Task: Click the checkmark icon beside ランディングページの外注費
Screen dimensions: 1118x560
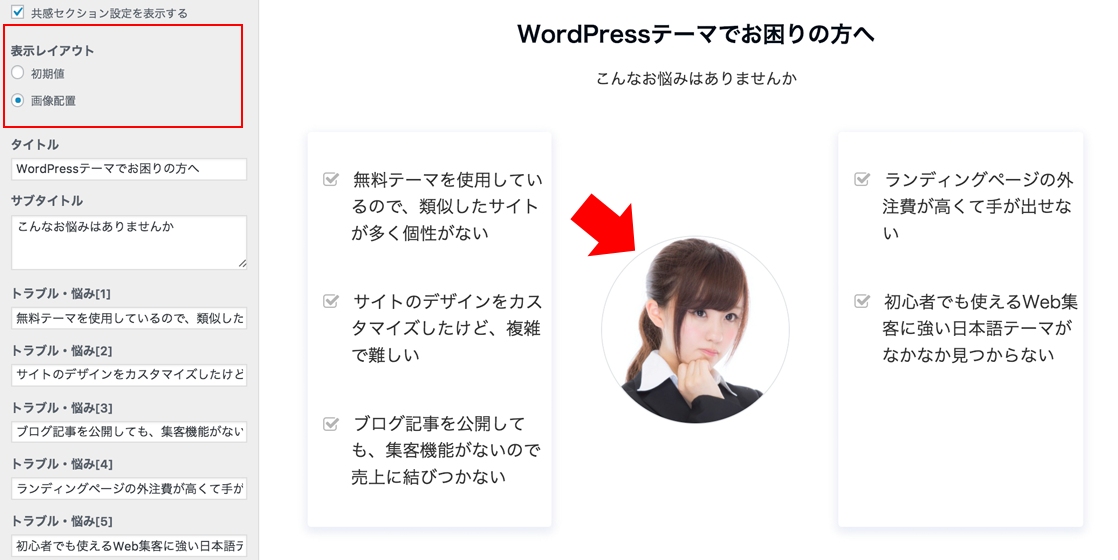Action: click(x=862, y=179)
